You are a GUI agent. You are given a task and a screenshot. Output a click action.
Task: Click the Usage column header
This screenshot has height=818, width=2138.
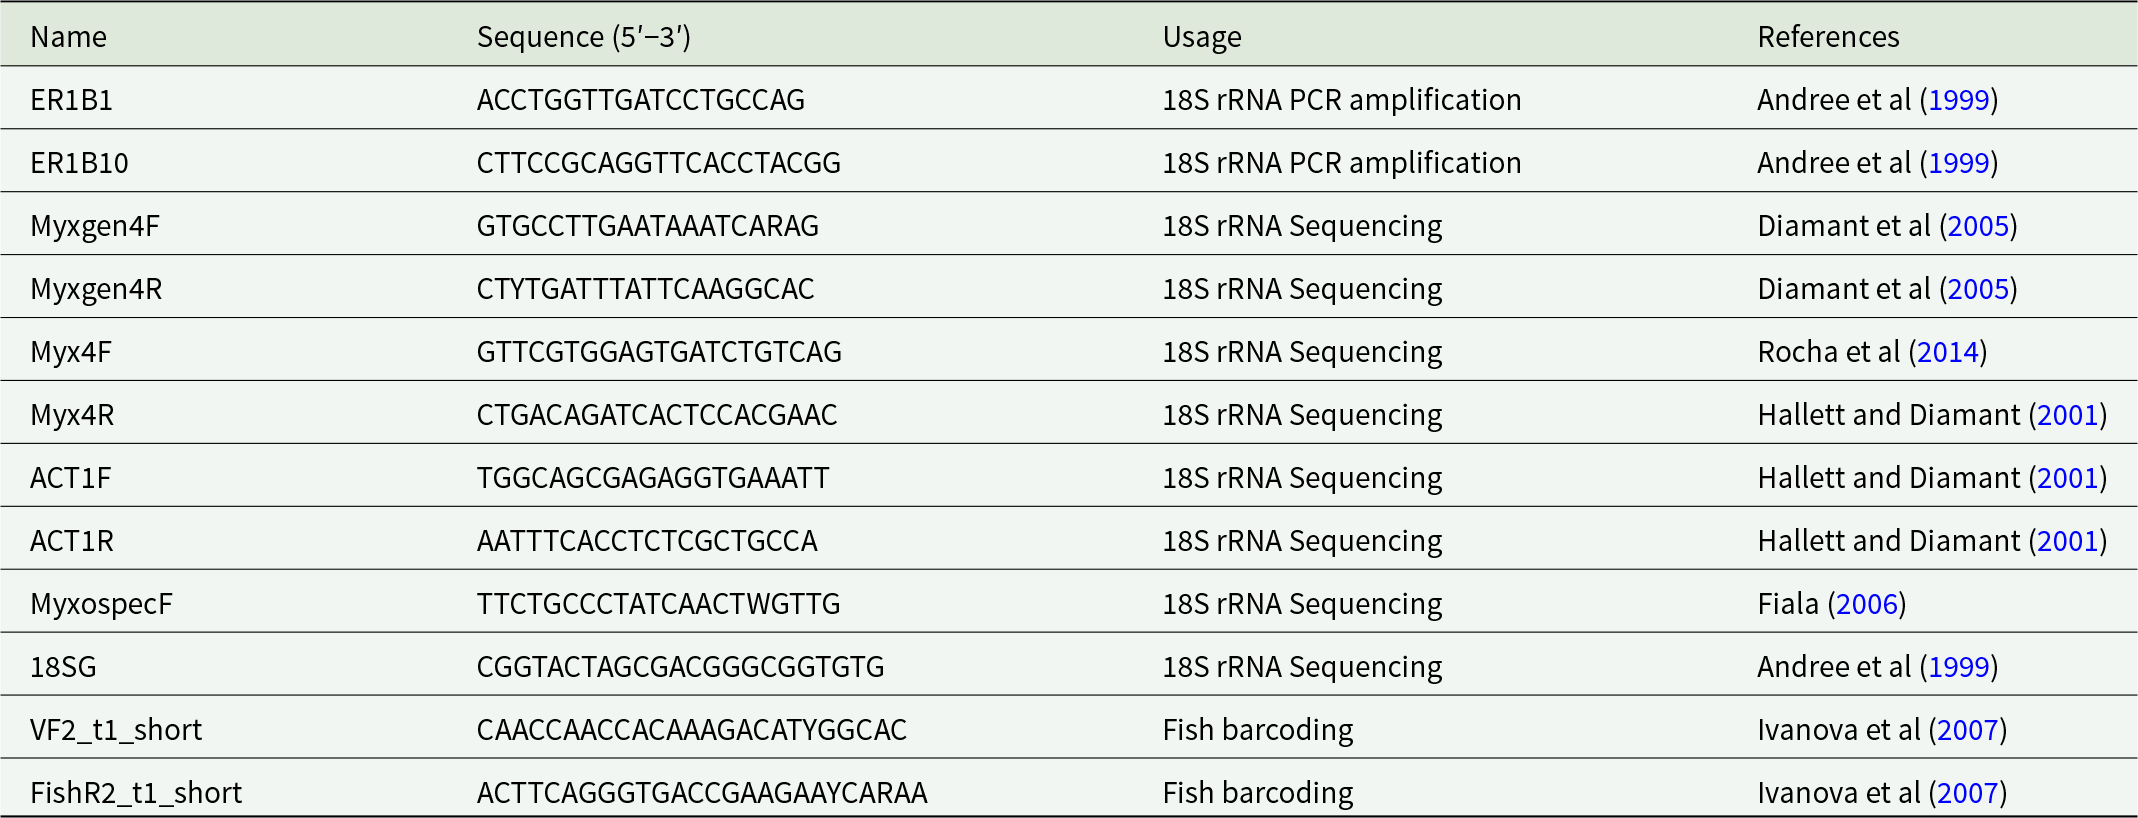[1201, 37]
